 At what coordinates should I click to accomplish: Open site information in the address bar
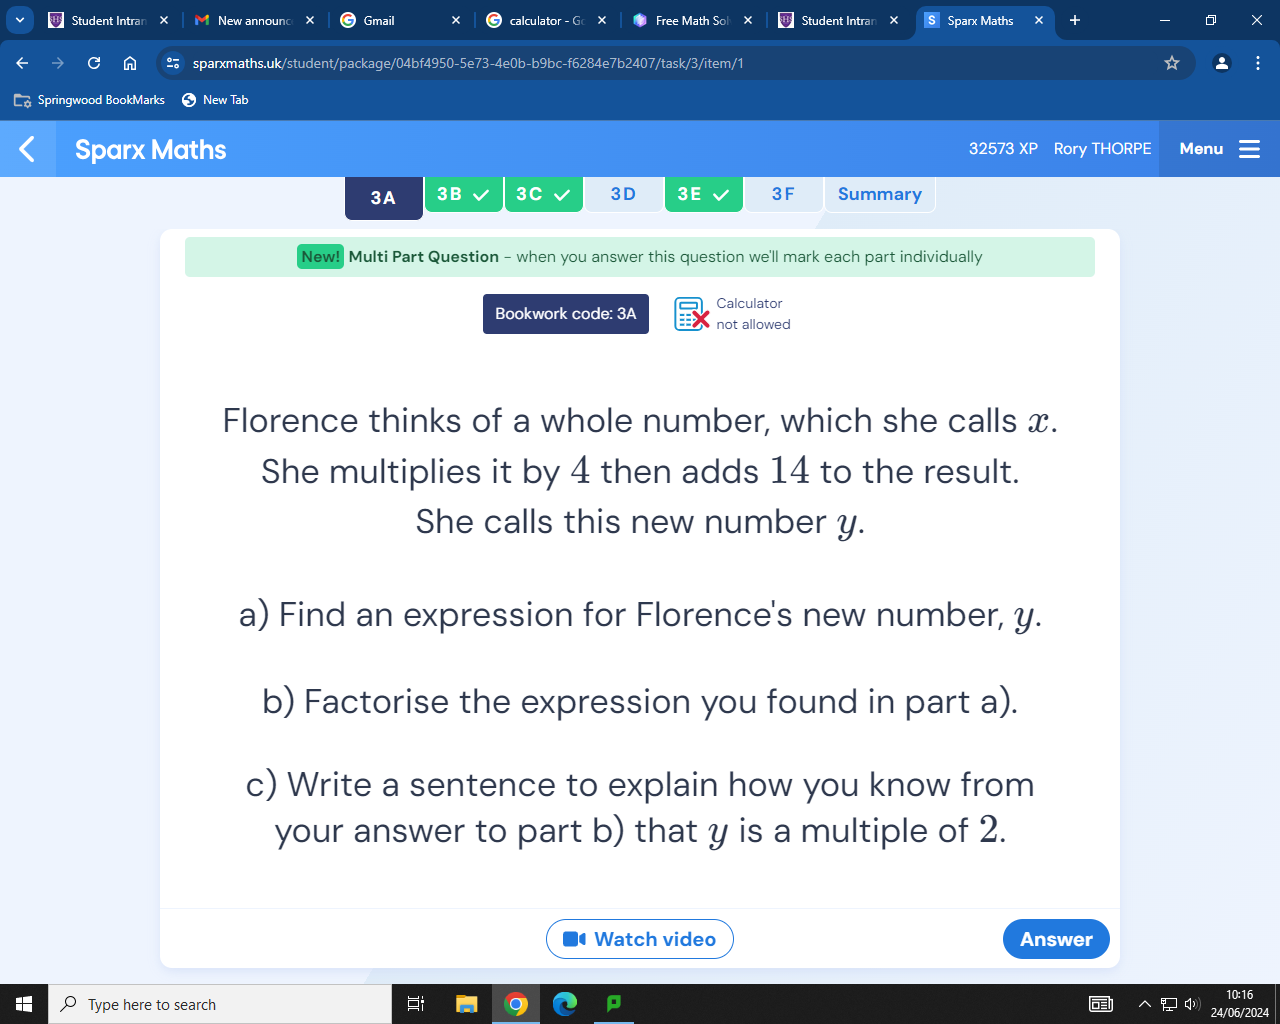point(173,62)
